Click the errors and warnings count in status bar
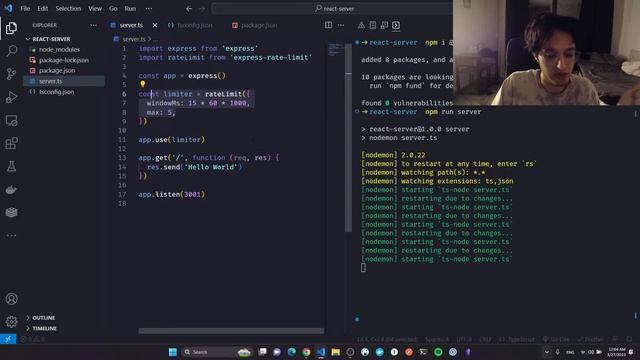Image resolution: width=640 pixels, height=360 pixels. [33, 339]
